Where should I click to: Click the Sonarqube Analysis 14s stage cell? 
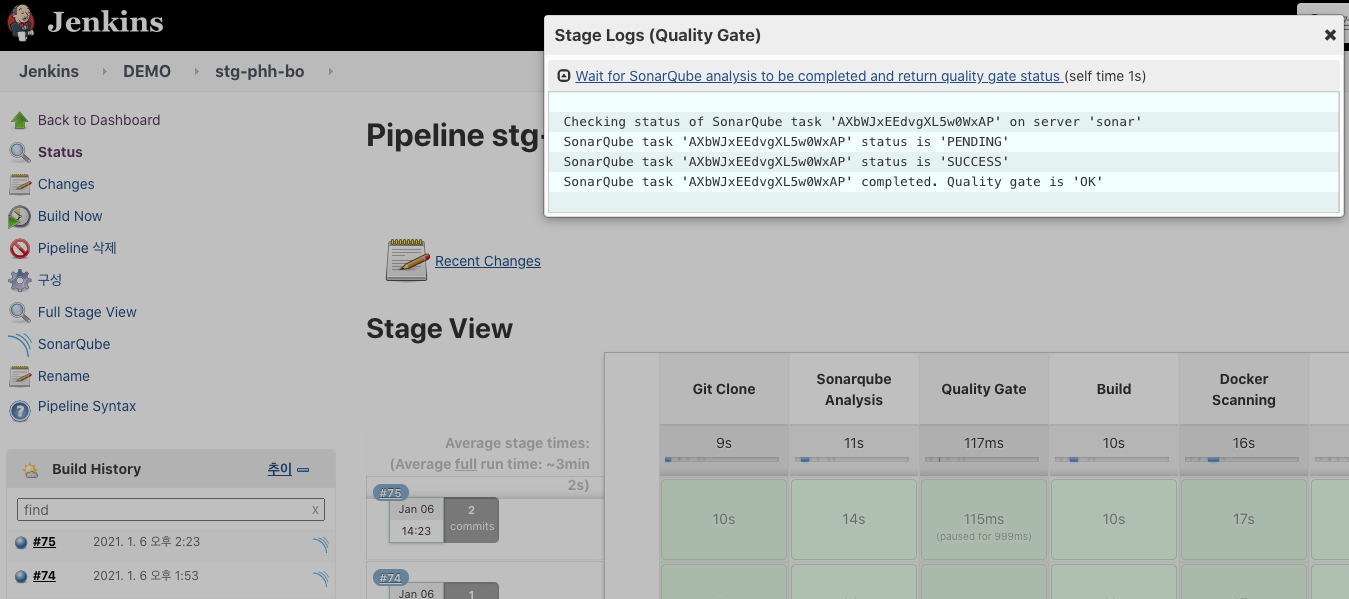tap(854, 519)
